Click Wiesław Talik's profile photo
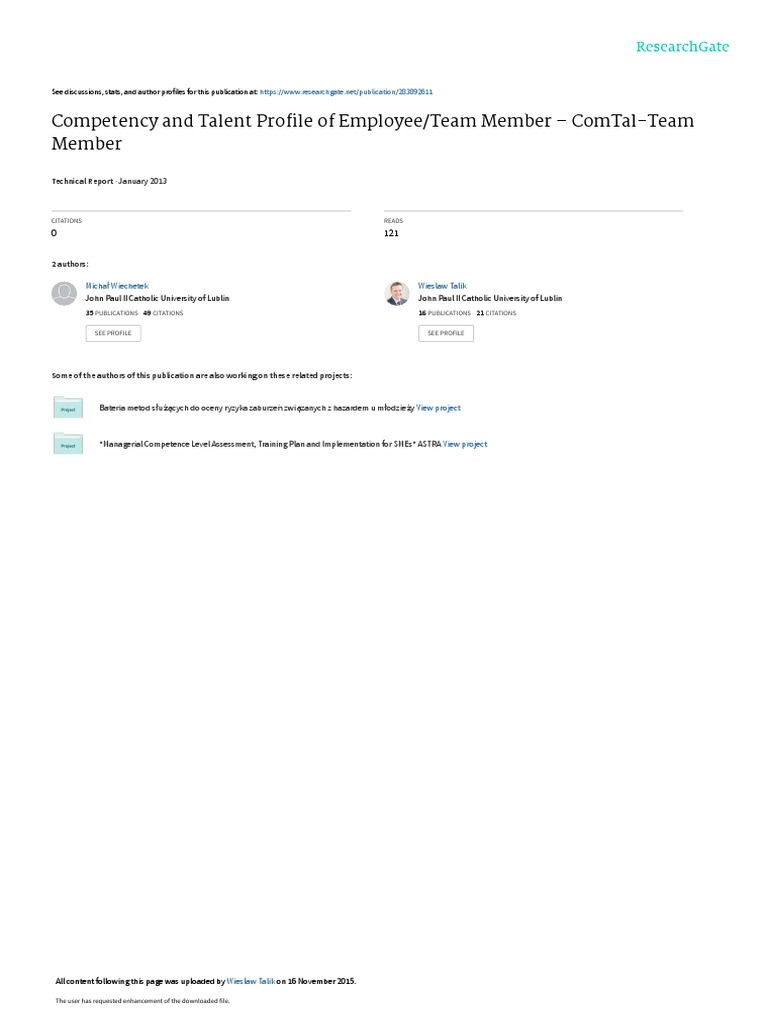The width and height of the screenshot is (768, 1024). point(397,293)
